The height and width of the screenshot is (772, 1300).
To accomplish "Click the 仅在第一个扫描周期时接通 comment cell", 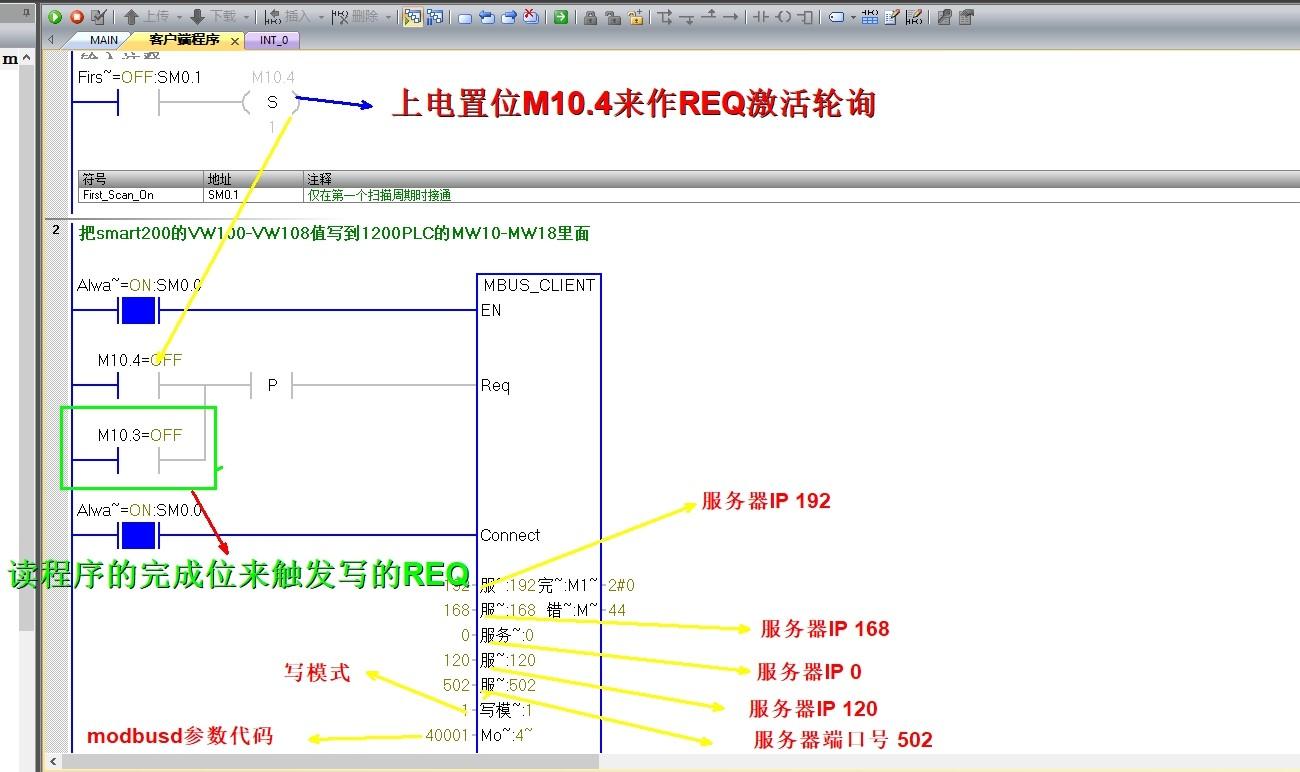I will (x=802, y=195).
